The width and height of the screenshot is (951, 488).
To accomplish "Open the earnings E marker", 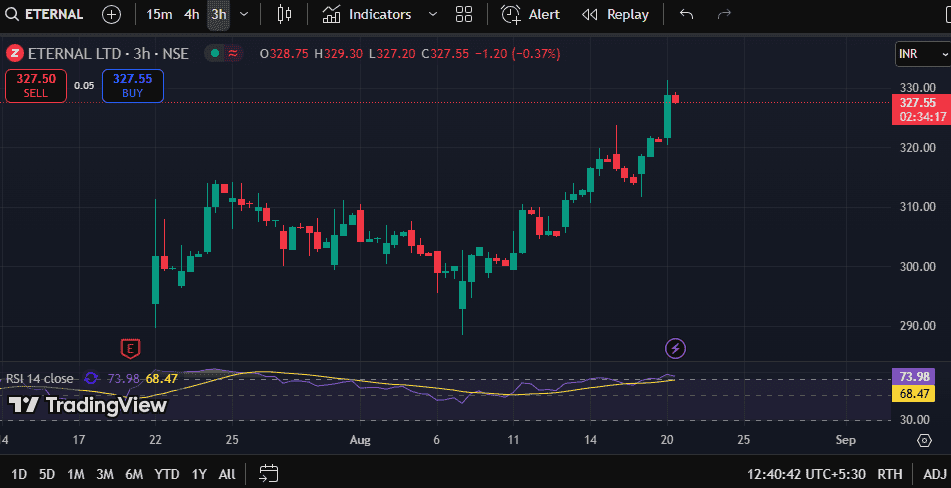I will pos(130,349).
